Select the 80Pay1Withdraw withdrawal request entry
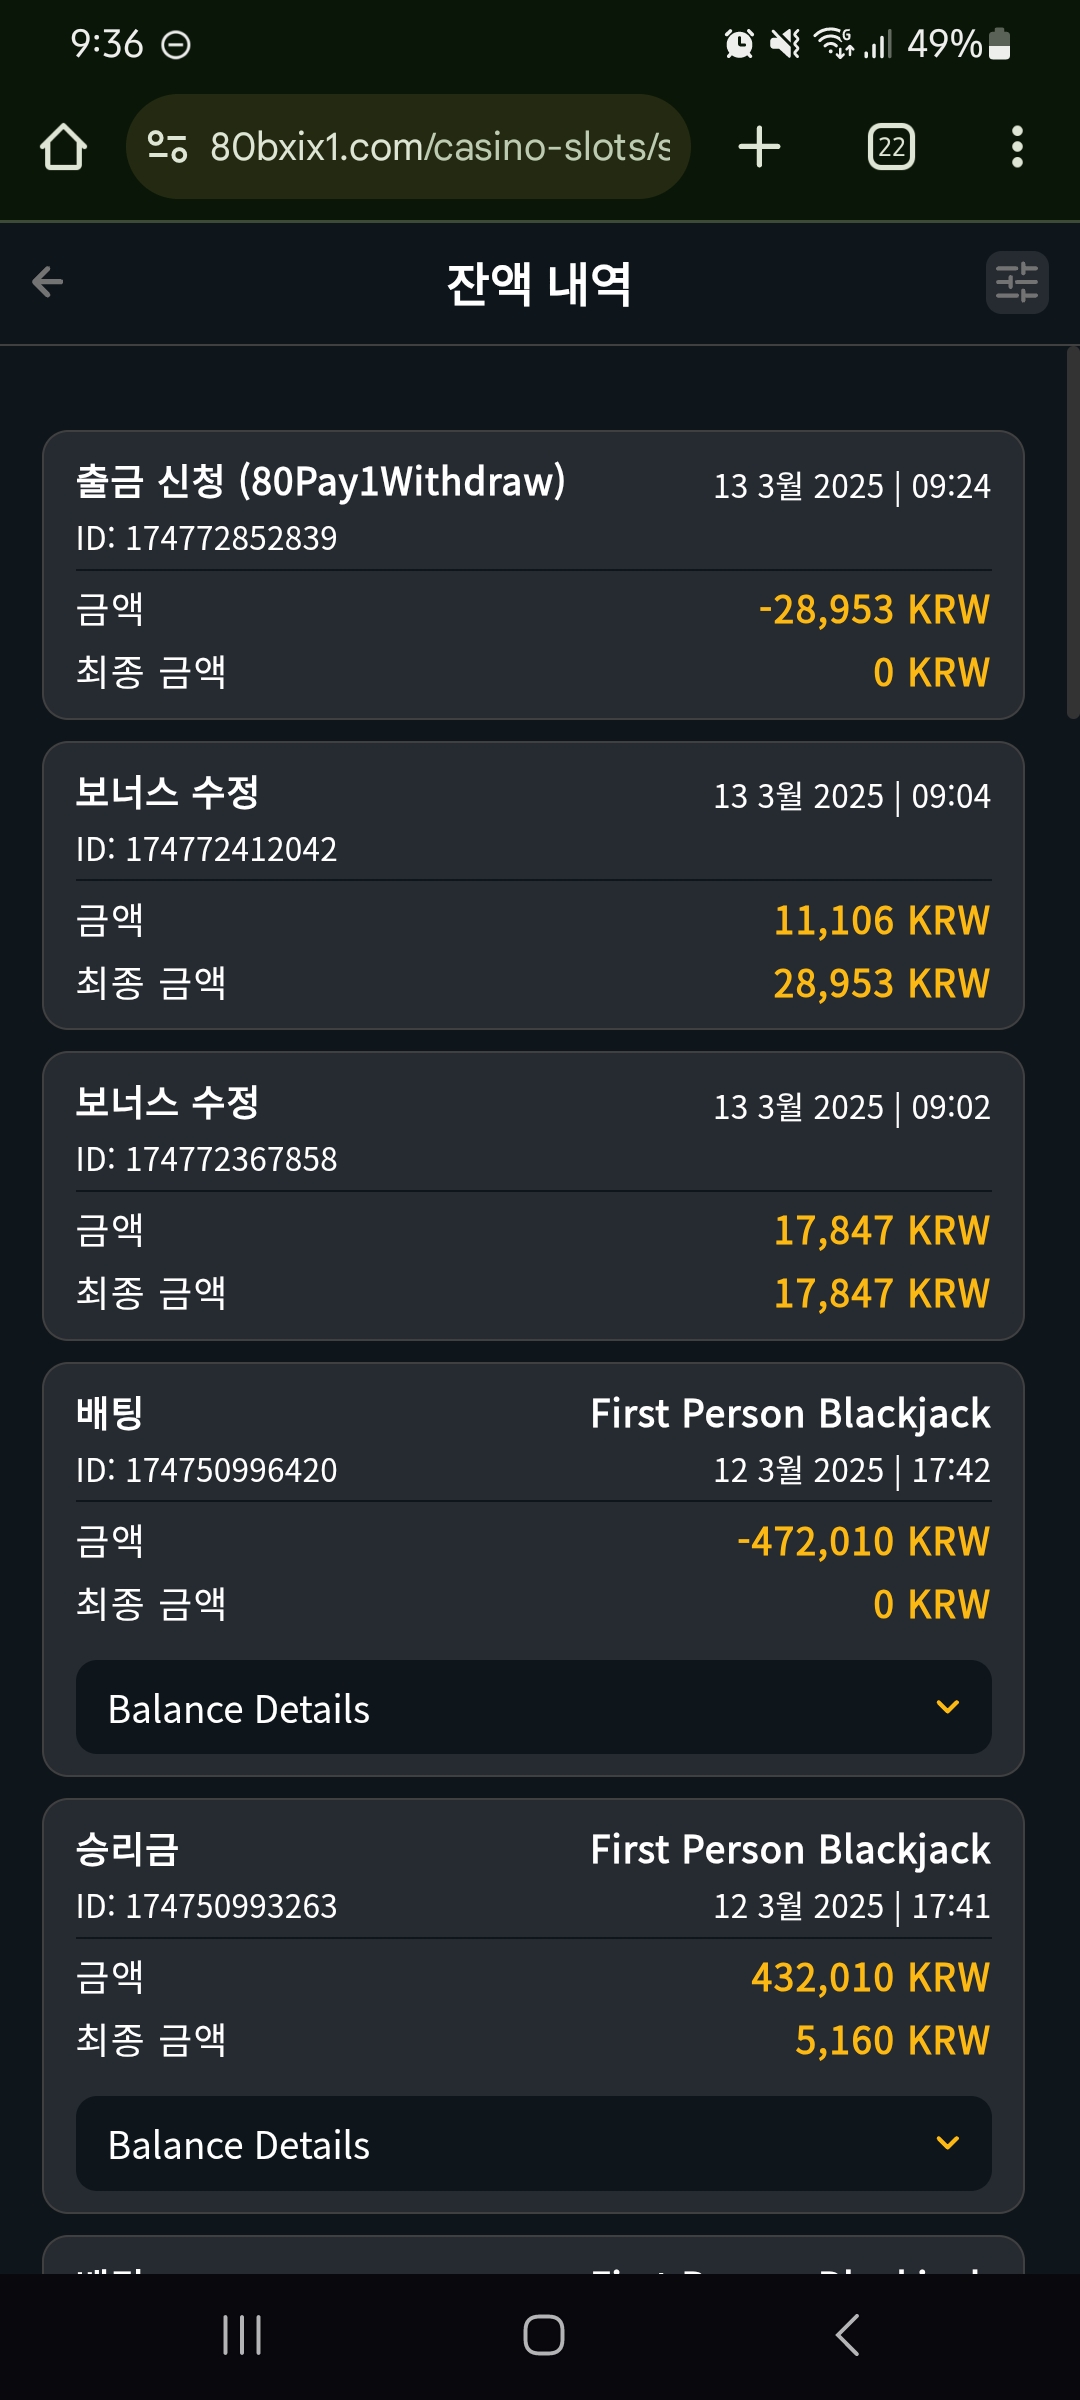Screen dimensions: 1080x2400 534,575
